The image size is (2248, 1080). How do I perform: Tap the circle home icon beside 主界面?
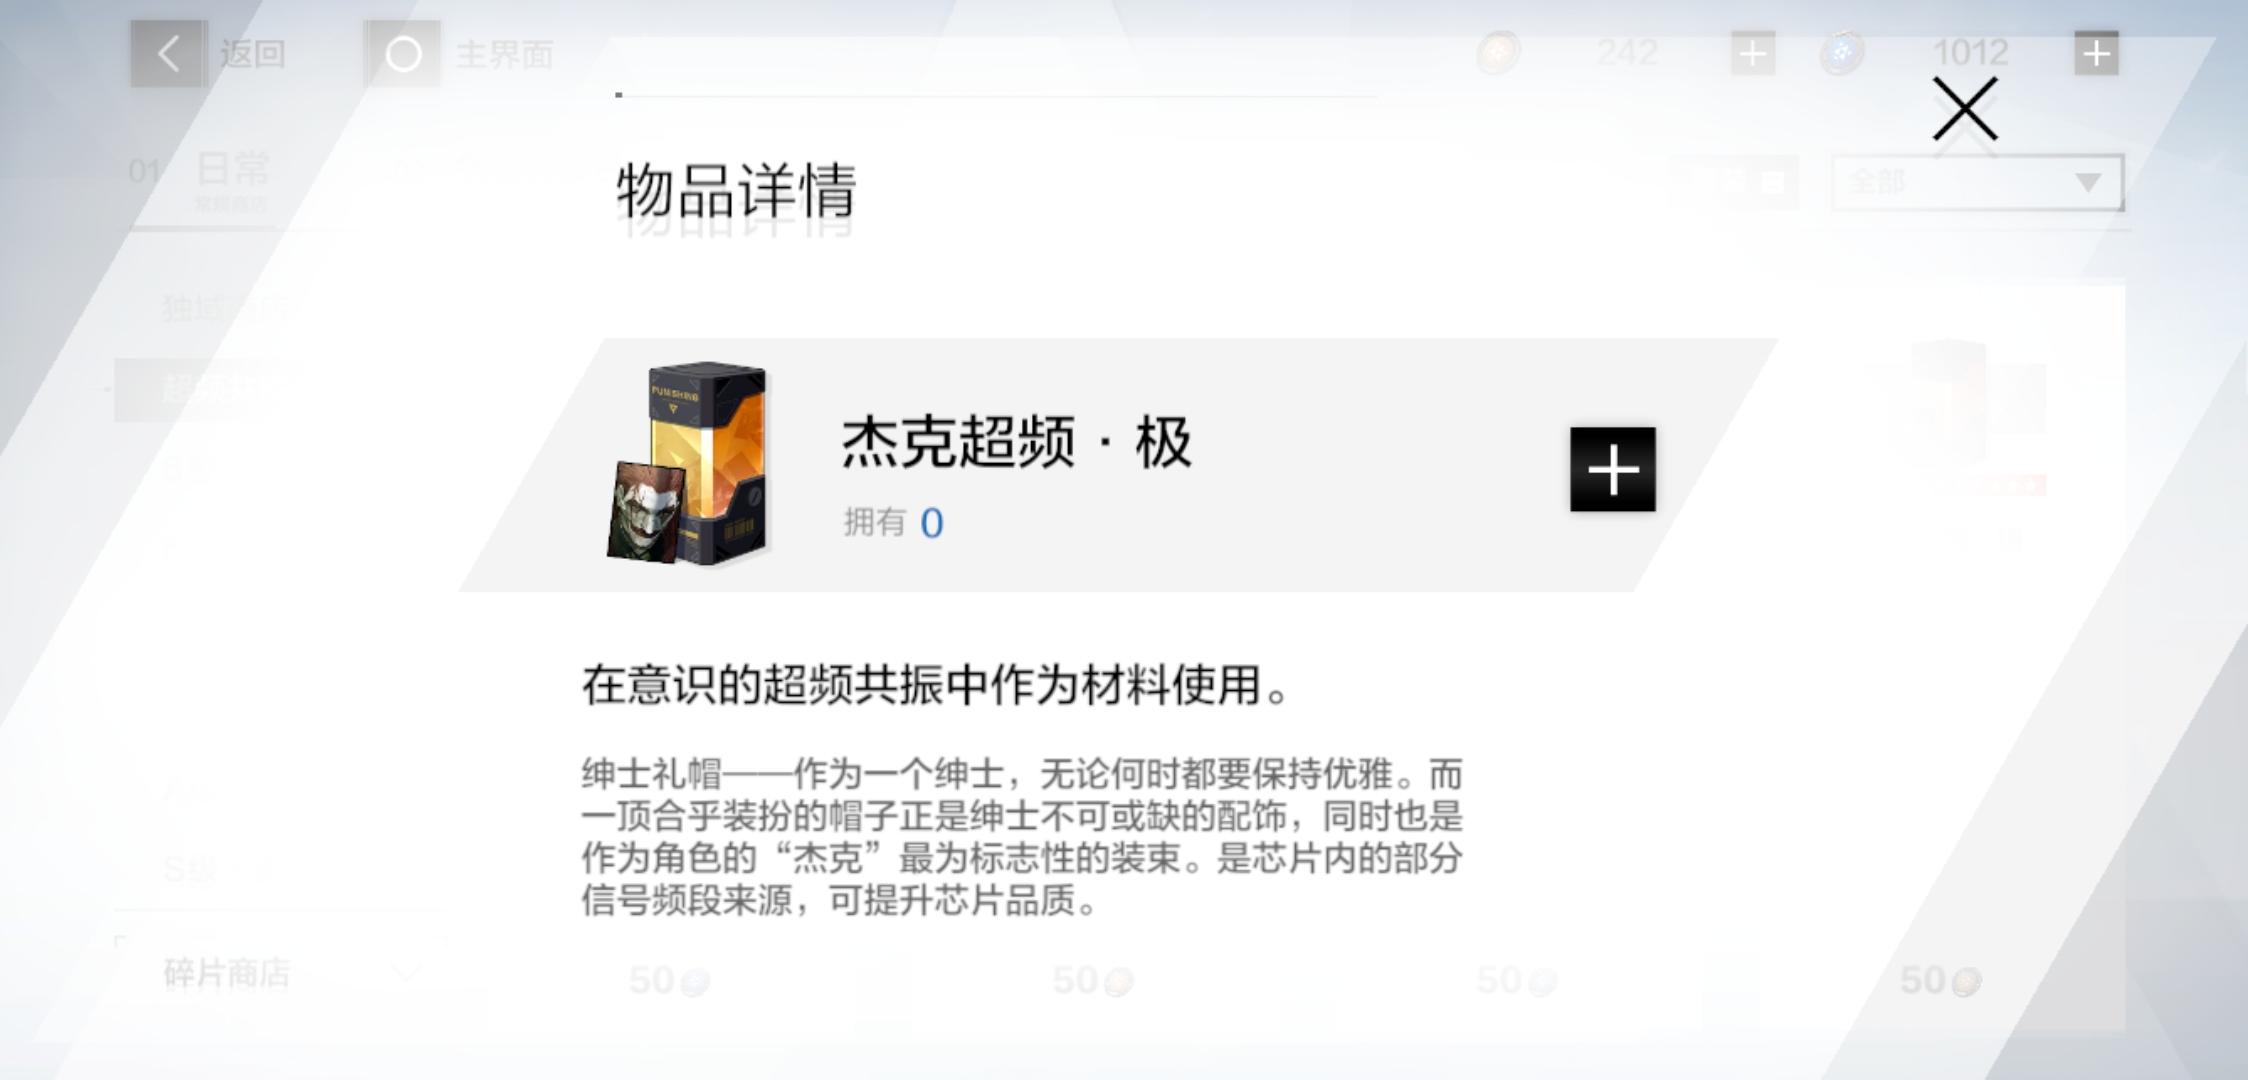coord(403,54)
